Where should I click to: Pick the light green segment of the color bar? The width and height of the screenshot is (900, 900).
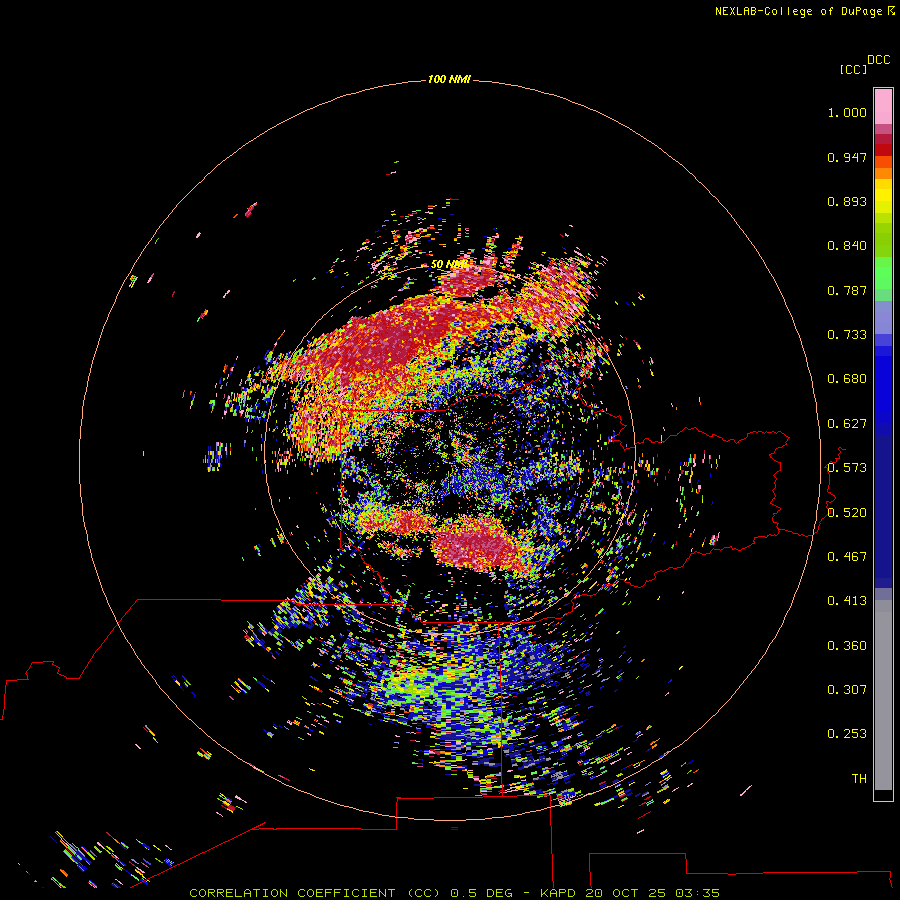(x=883, y=273)
